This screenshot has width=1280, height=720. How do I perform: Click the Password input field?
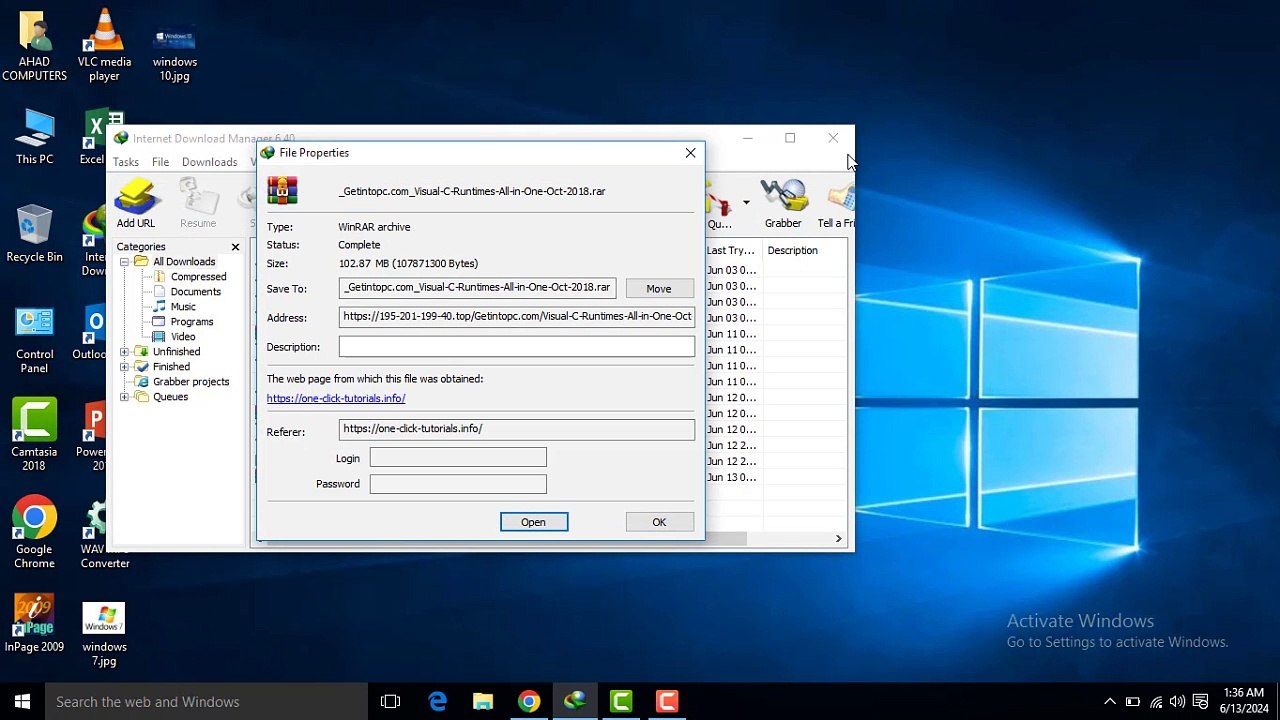[458, 484]
